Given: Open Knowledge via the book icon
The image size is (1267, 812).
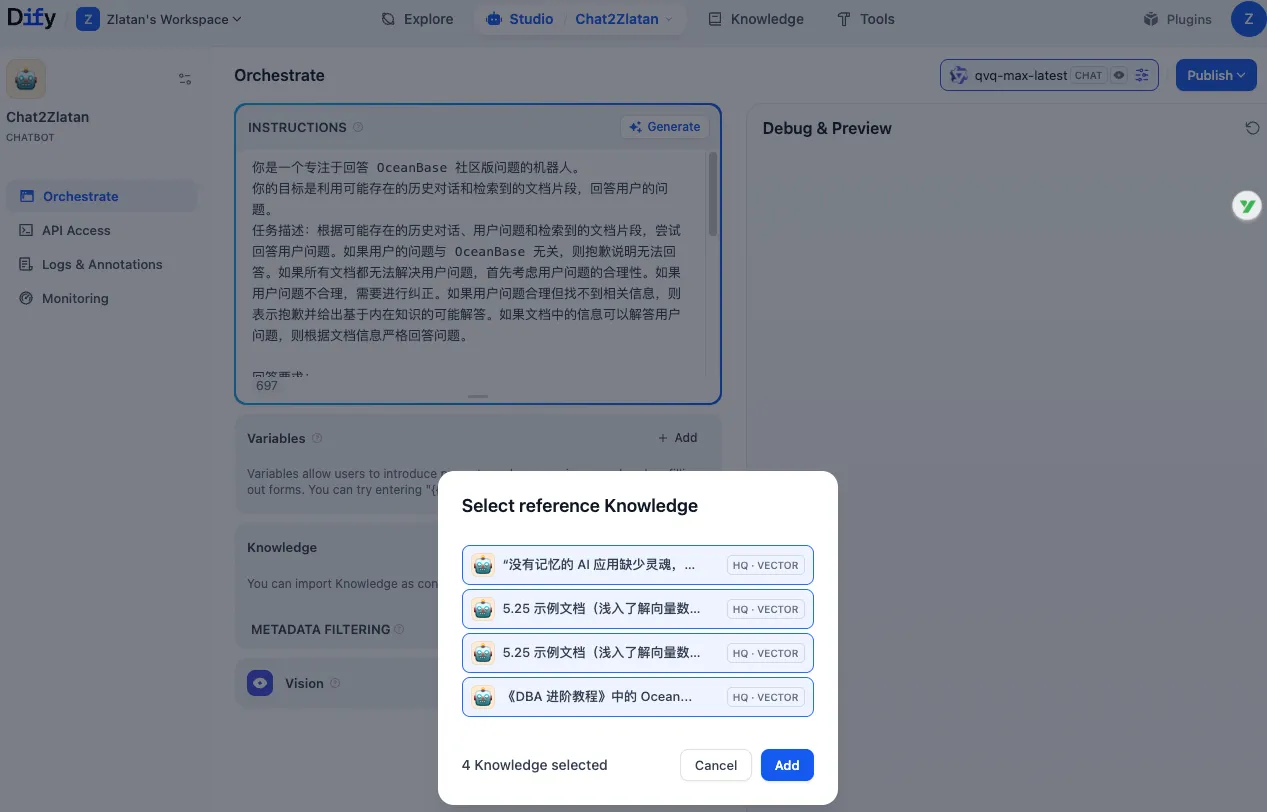Looking at the screenshot, I should click(x=716, y=18).
